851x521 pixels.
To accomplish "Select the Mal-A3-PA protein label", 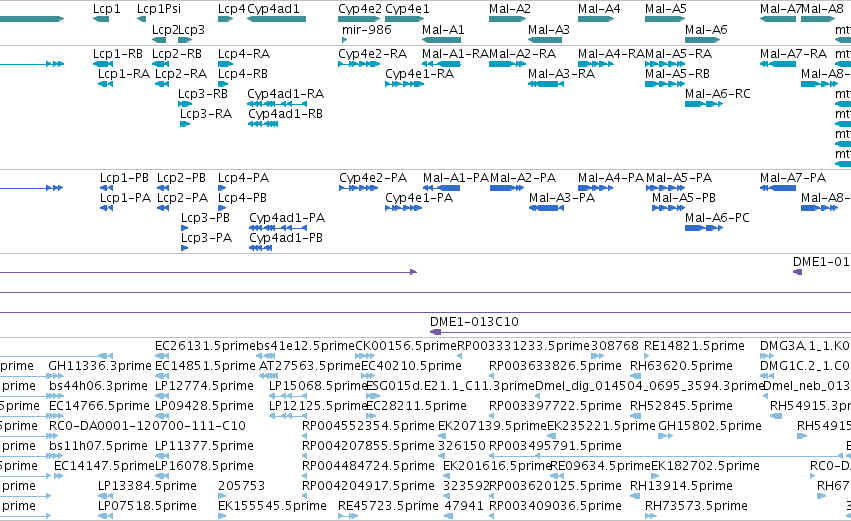I will 562,198.
